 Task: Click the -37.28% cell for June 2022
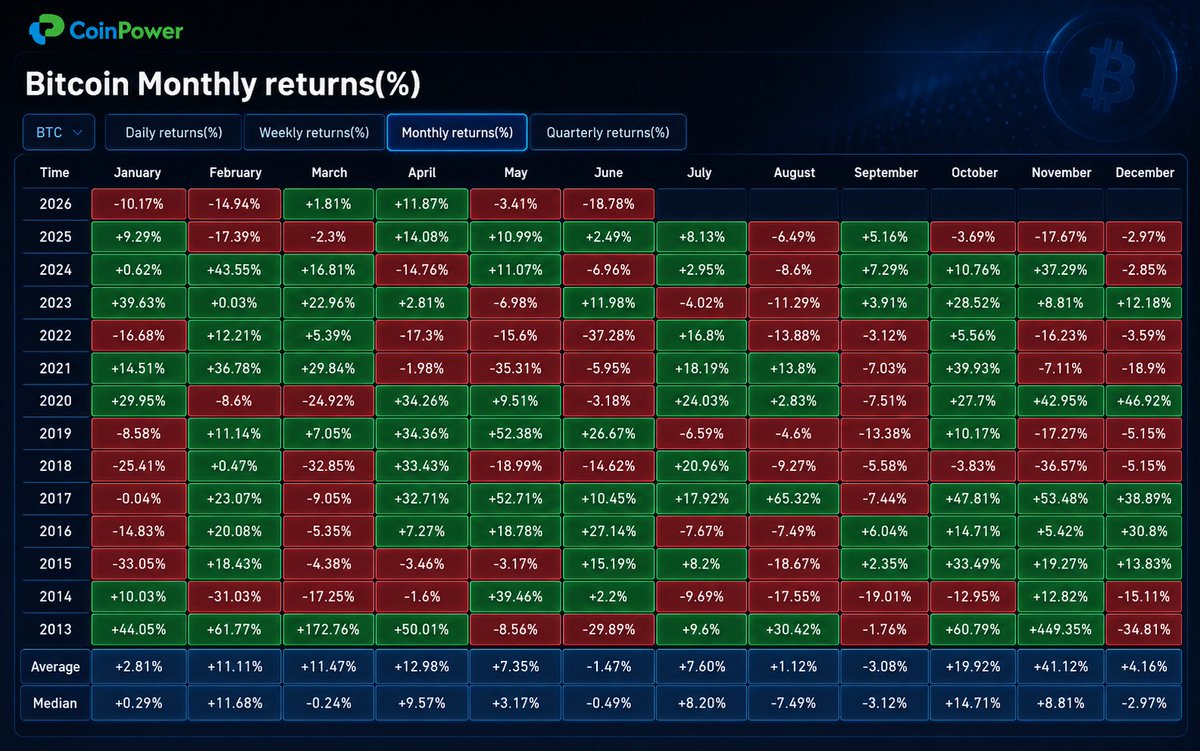point(609,336)
